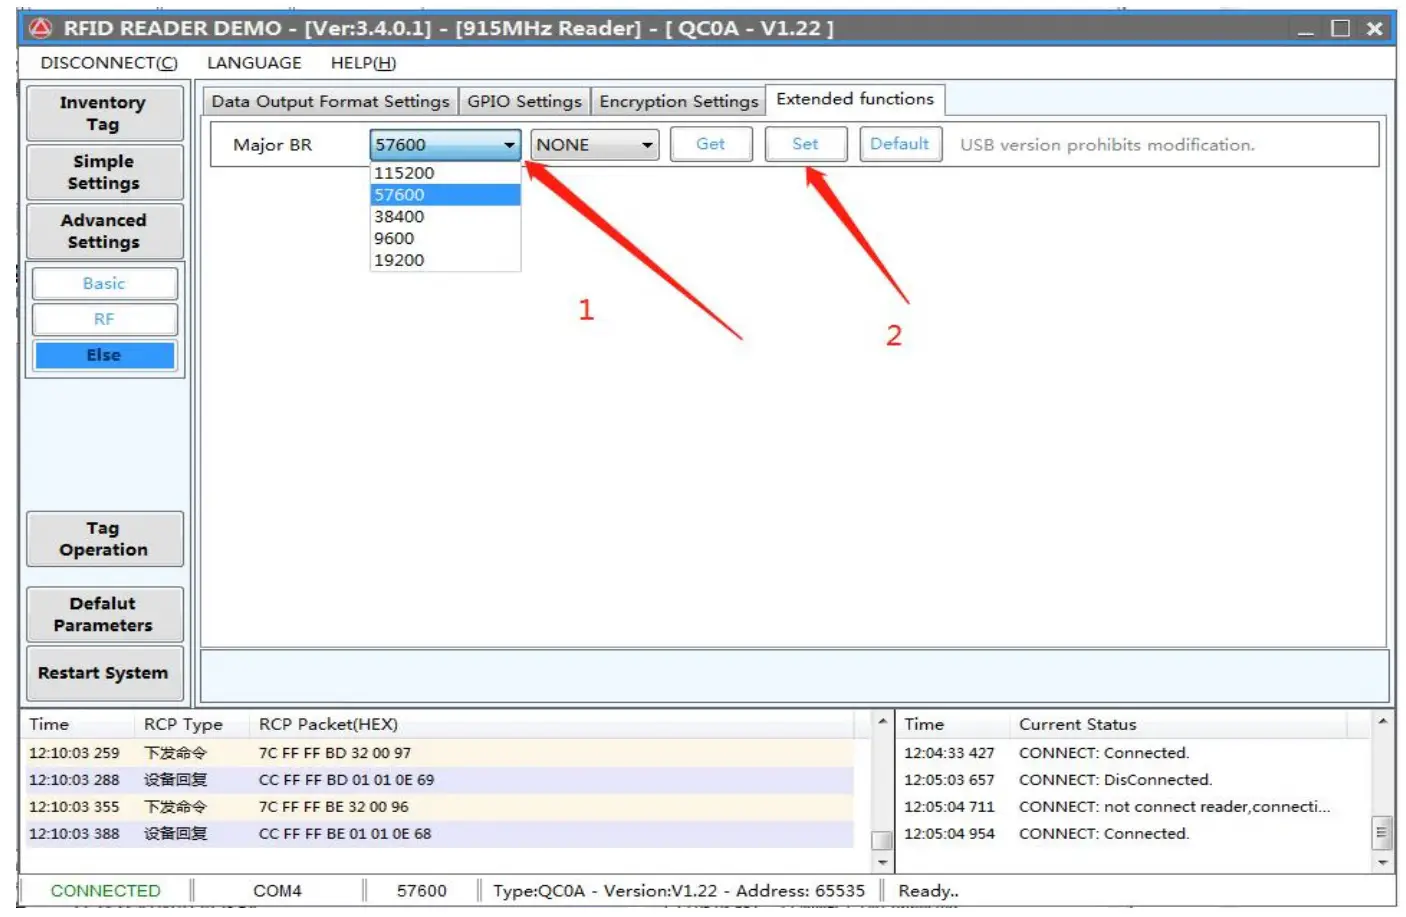This screenshot has width=1406, height=917.
Task: Go to Encryption Settings tab
Action: coord(678,101)
